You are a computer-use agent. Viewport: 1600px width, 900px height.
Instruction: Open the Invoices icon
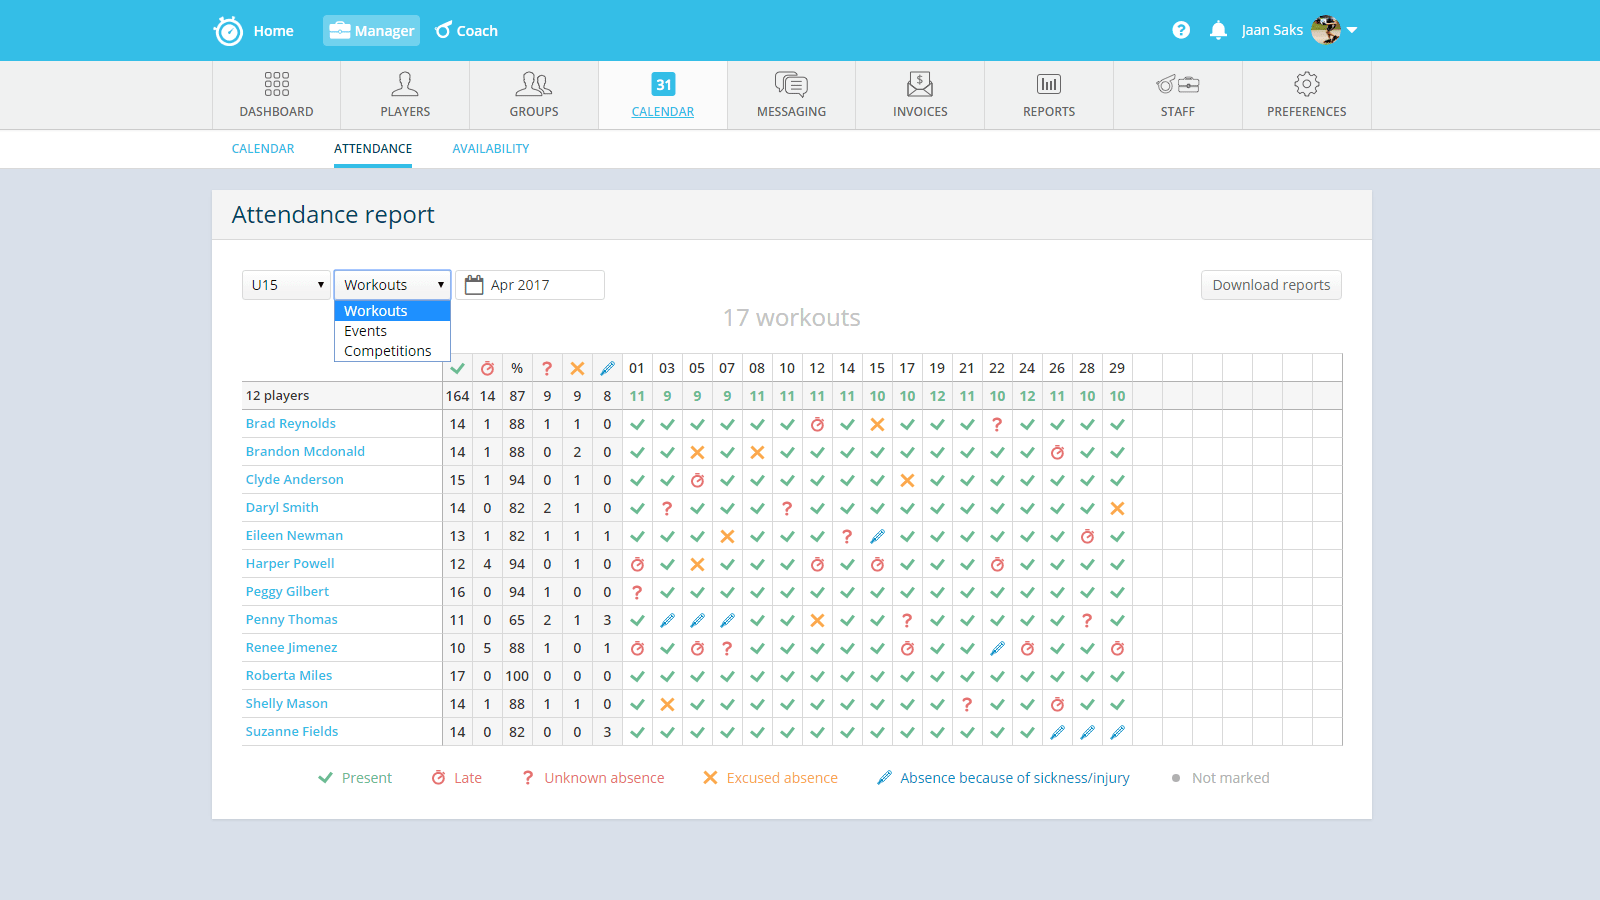[x=920, y=84]
